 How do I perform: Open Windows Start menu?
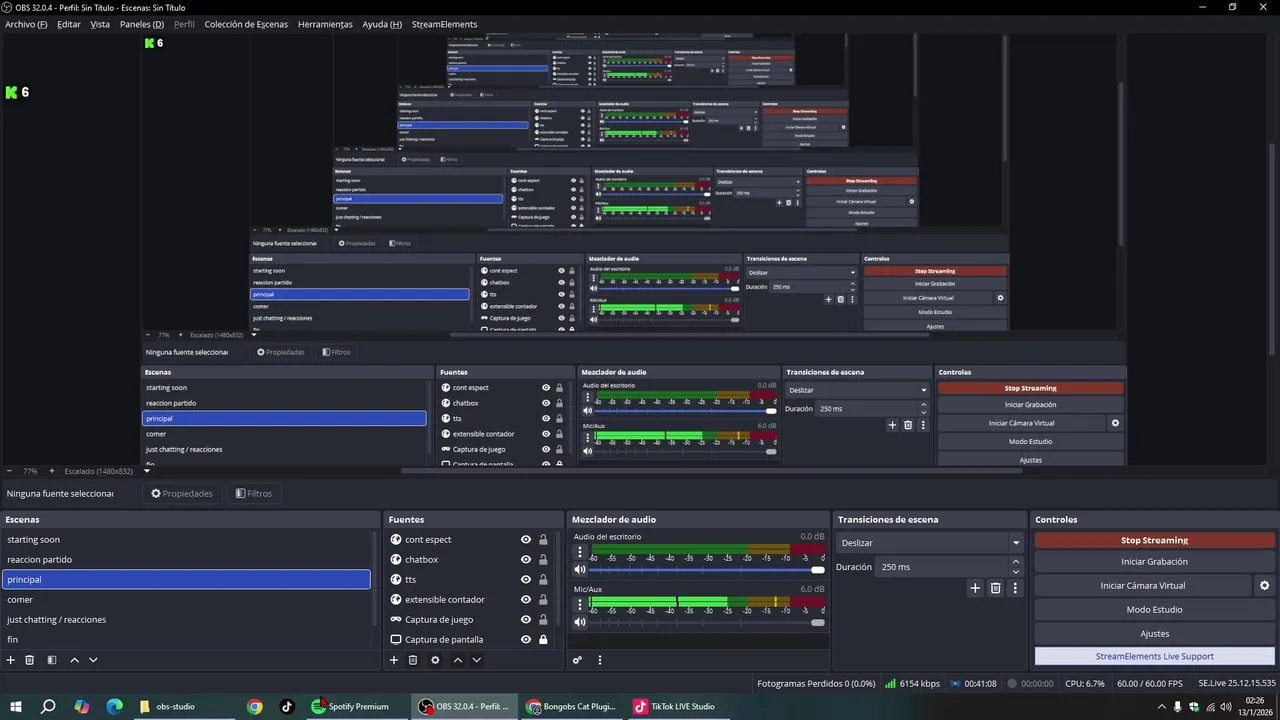[x=16, y=706]
